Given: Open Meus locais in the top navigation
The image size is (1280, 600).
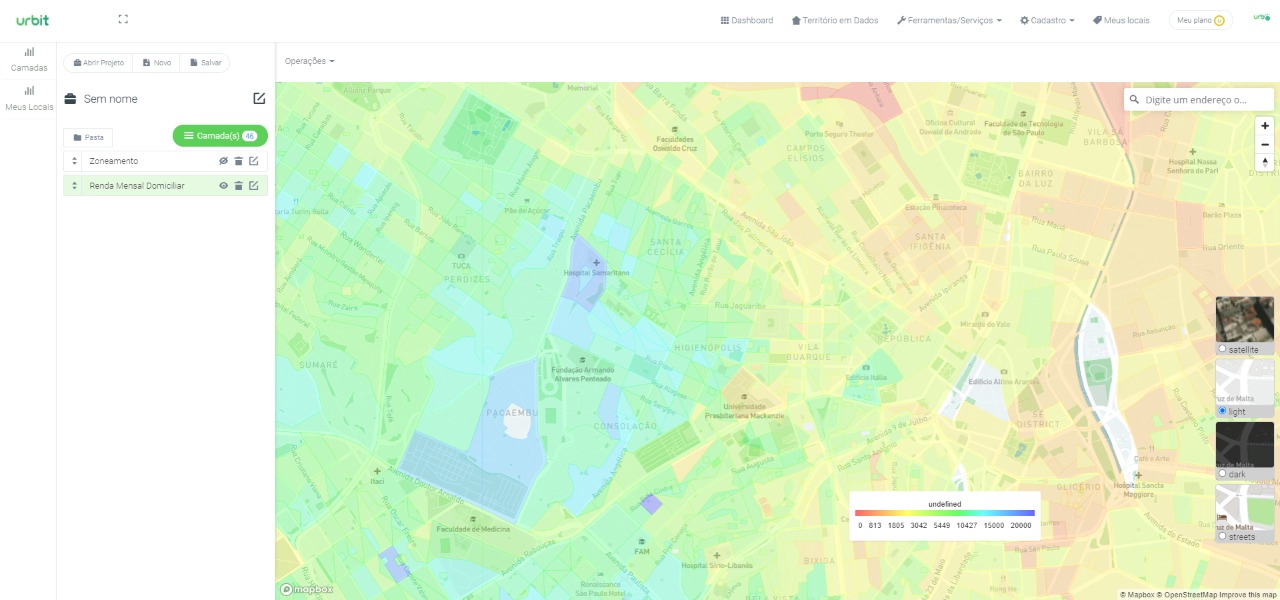Looking at the screenshot, I should (1121, 20).
